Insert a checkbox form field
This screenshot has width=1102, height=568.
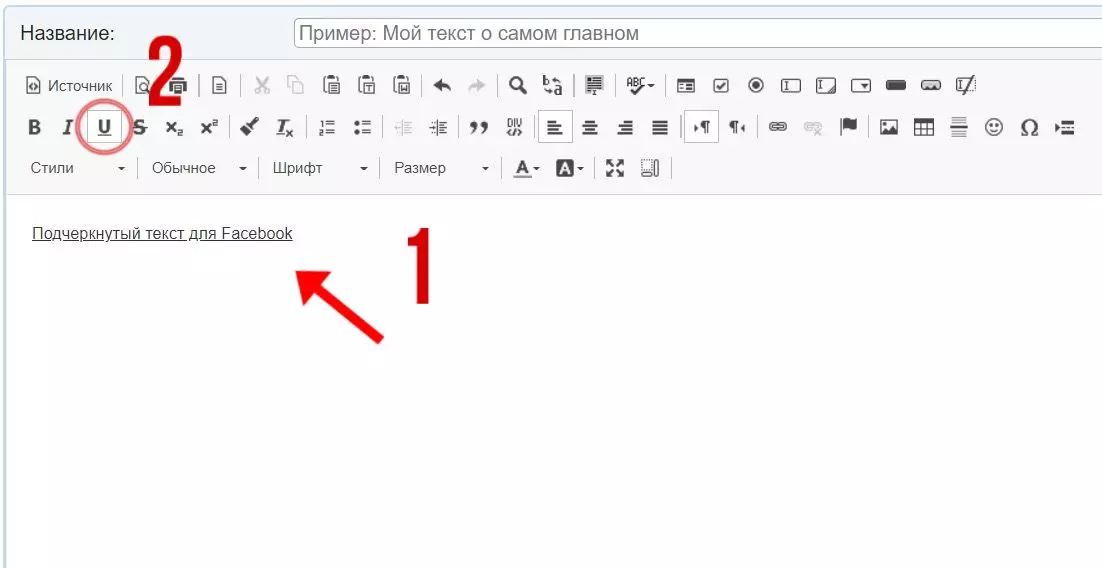tap(720, 86)
